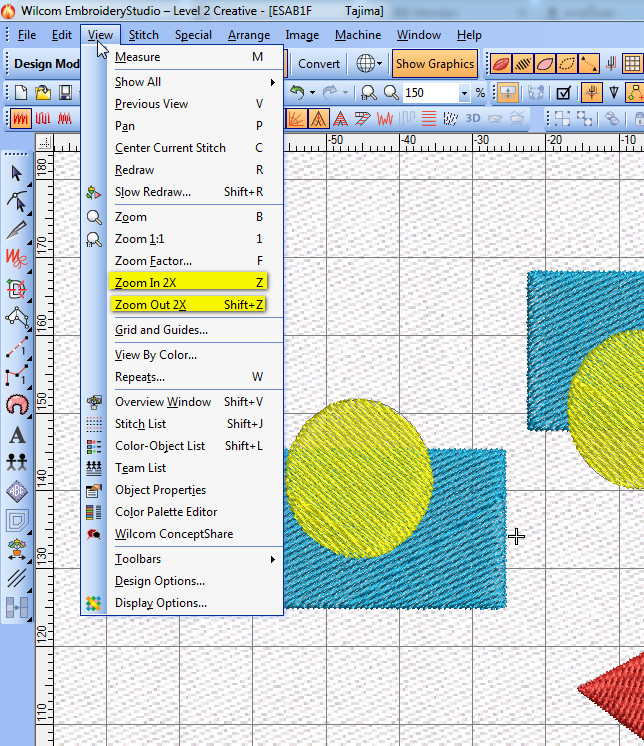Toggle the red leaf stitches view icon
The image size is (644, 746).
[x=501, y=64]
